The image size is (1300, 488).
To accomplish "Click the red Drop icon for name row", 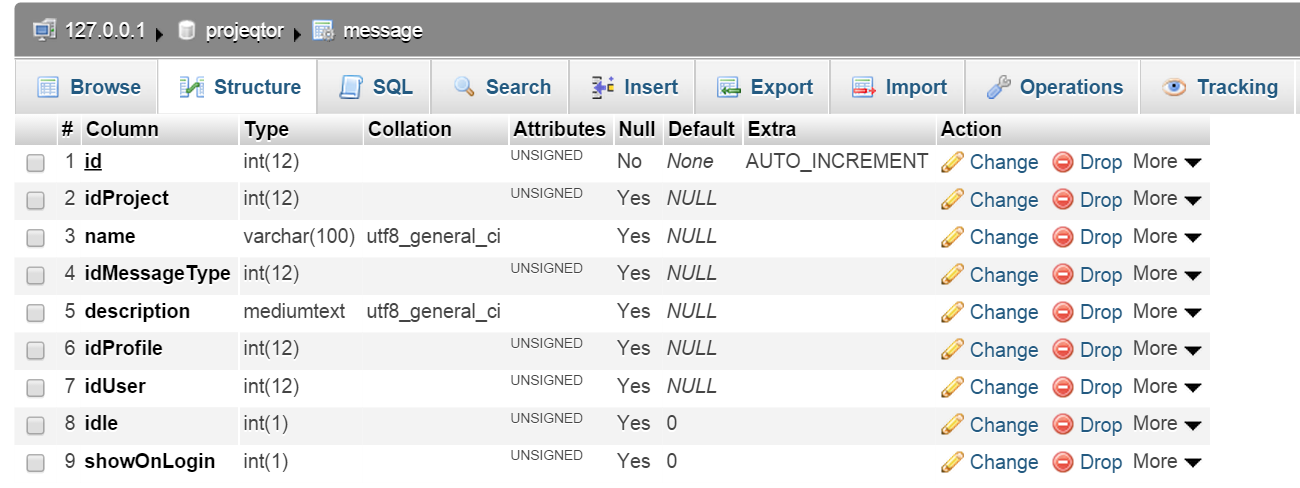I will point(1063,237).
